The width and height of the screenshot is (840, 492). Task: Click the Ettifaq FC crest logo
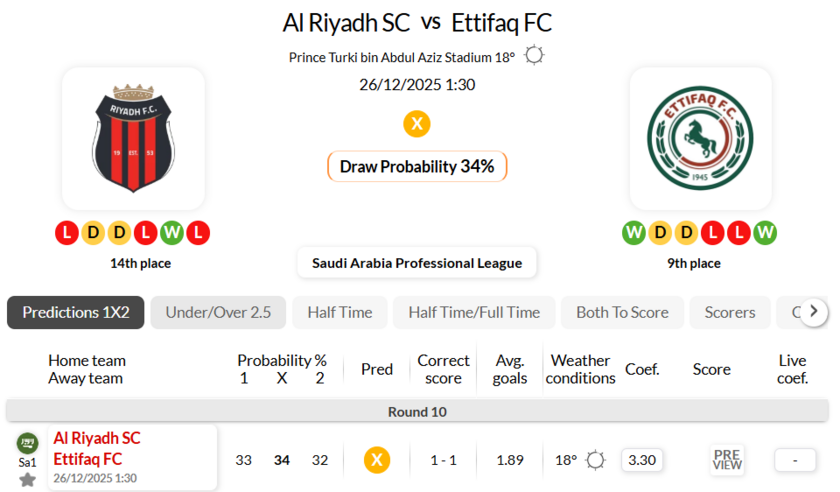(x=700, y=138)
